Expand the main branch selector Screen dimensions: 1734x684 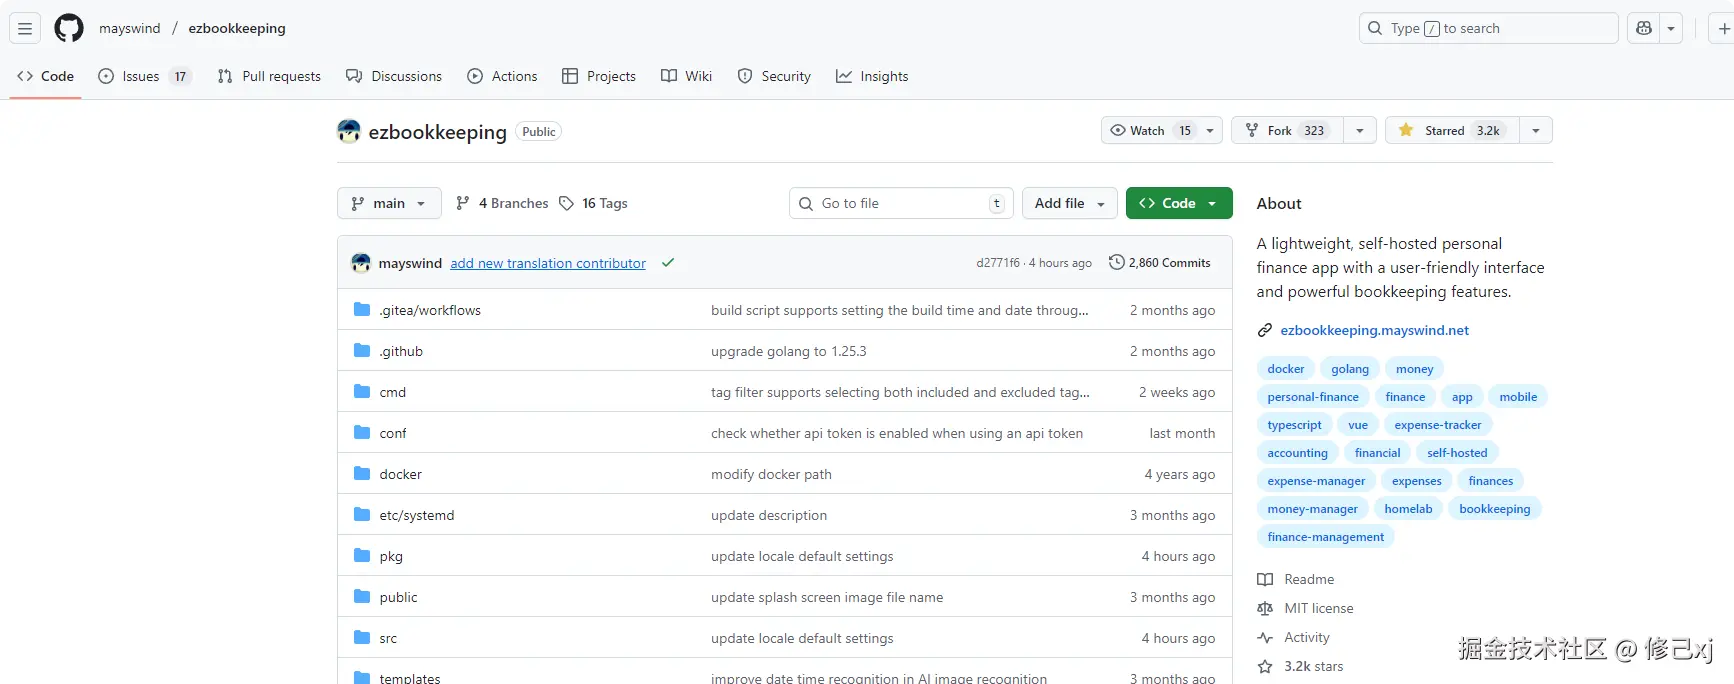click(389, 203)
